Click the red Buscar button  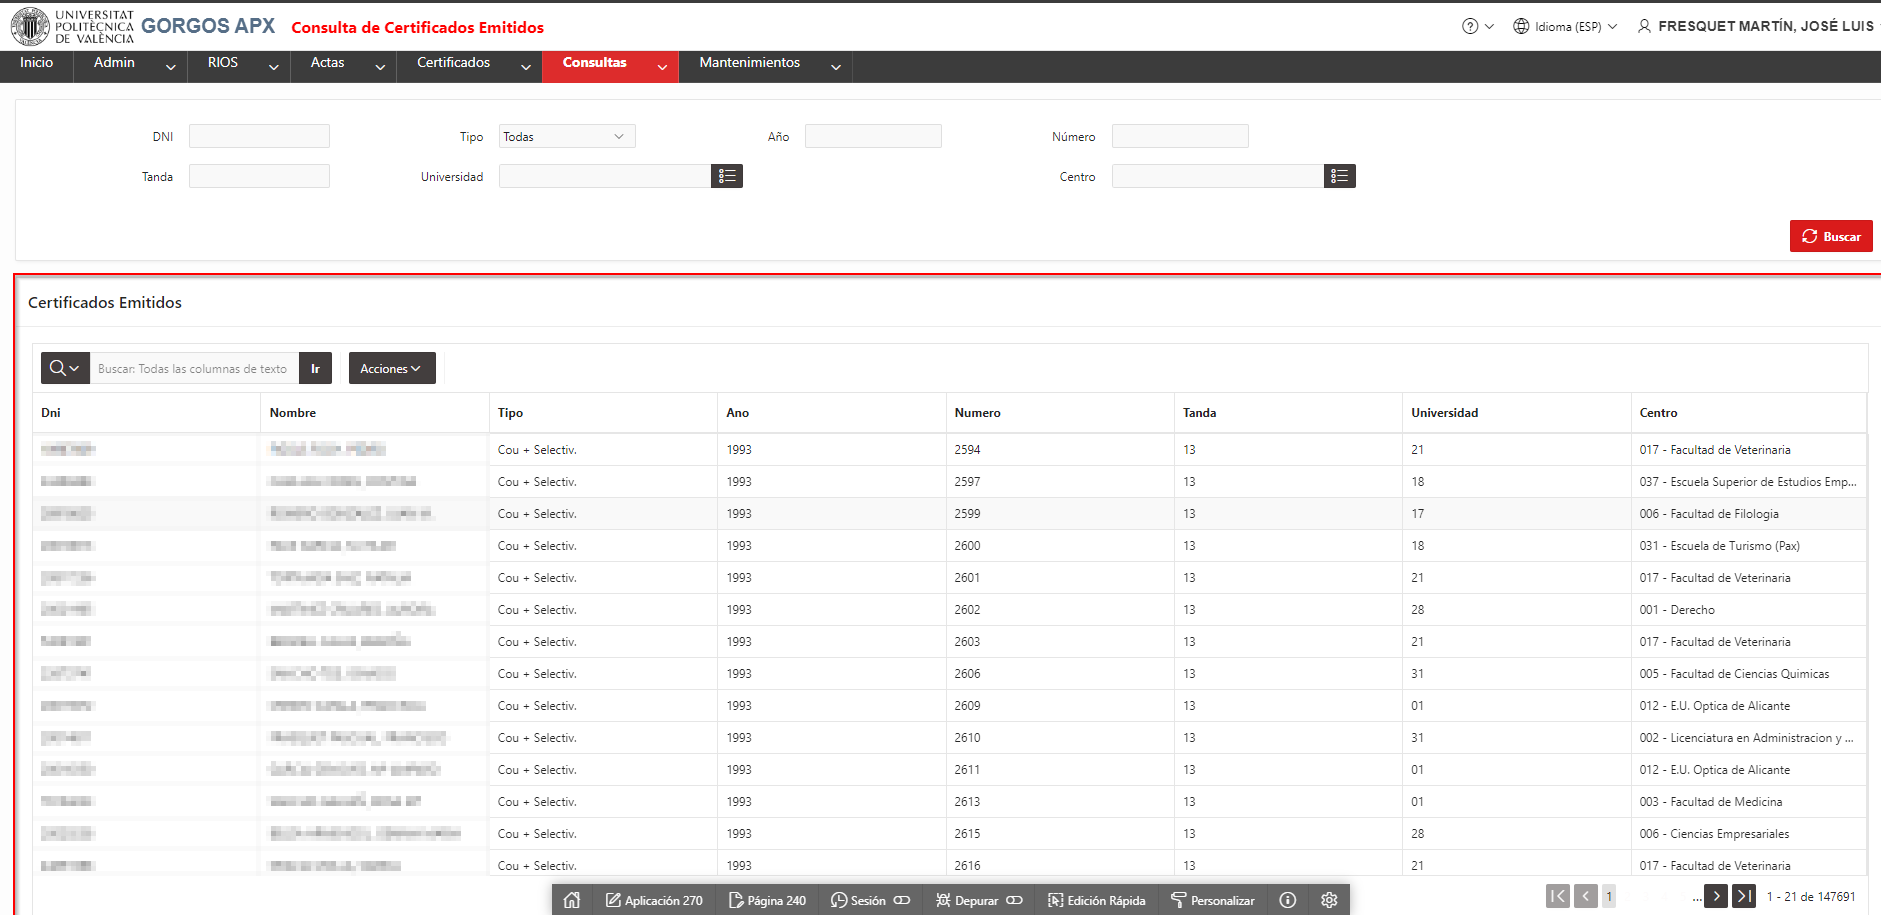(x=1831, y=236)
